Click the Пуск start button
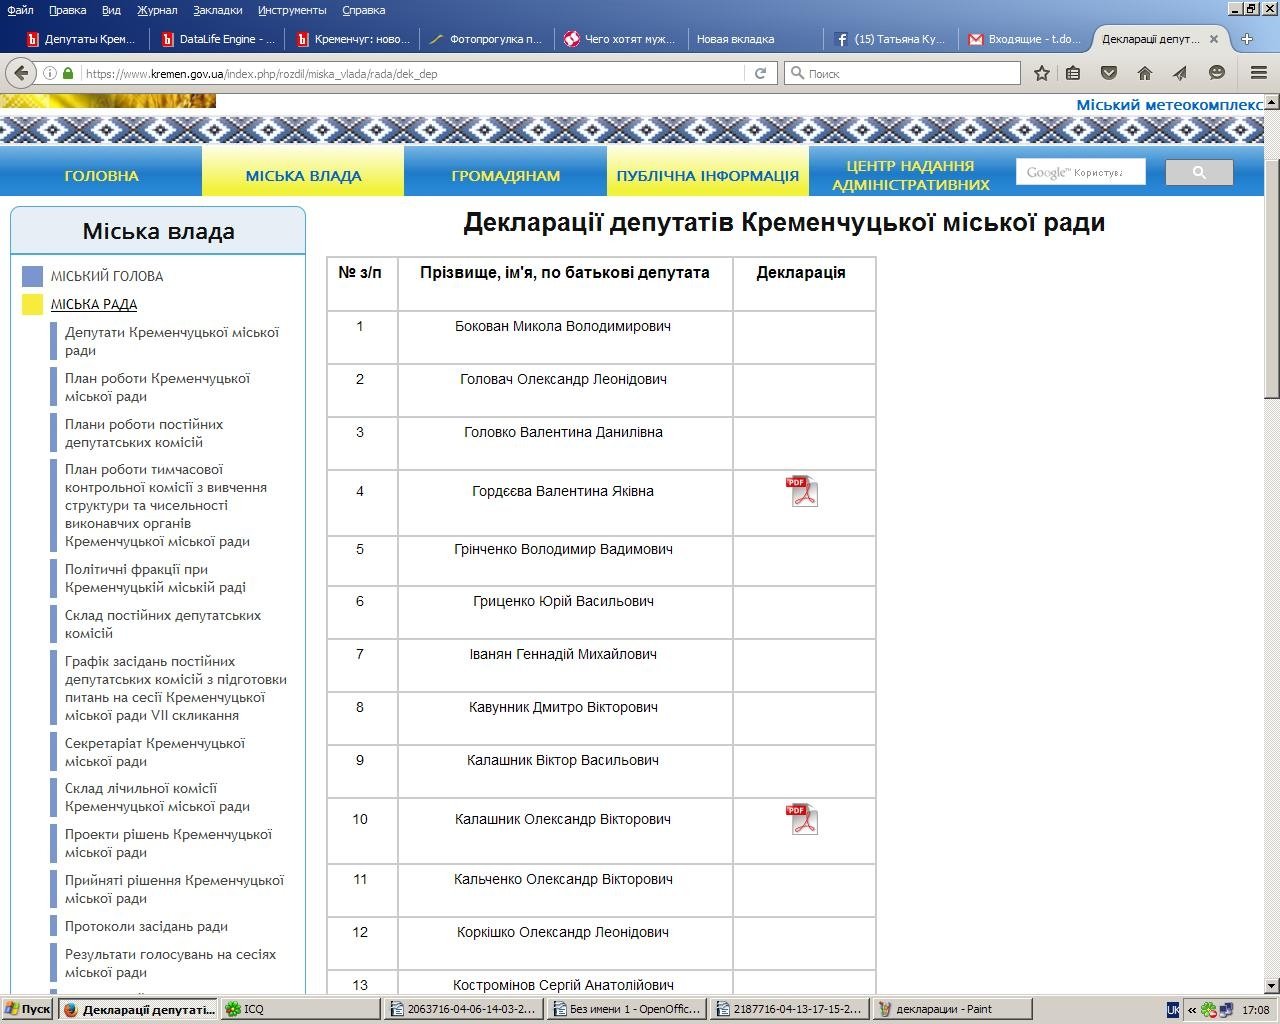The height and width of the screenshot is (1024, 1280). point(27,1009)
